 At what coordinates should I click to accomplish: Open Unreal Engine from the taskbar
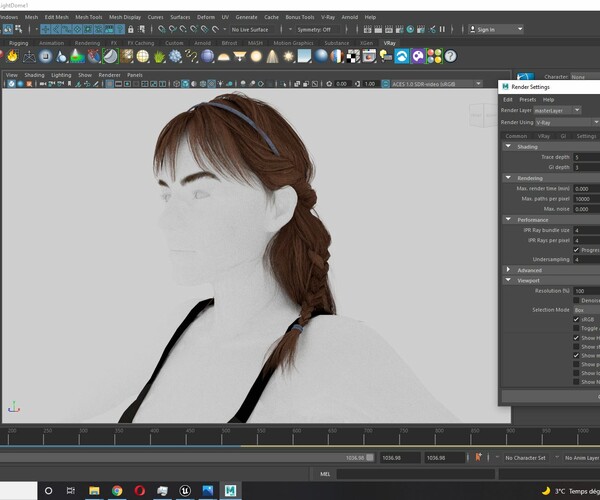click(x=185, y=490)
